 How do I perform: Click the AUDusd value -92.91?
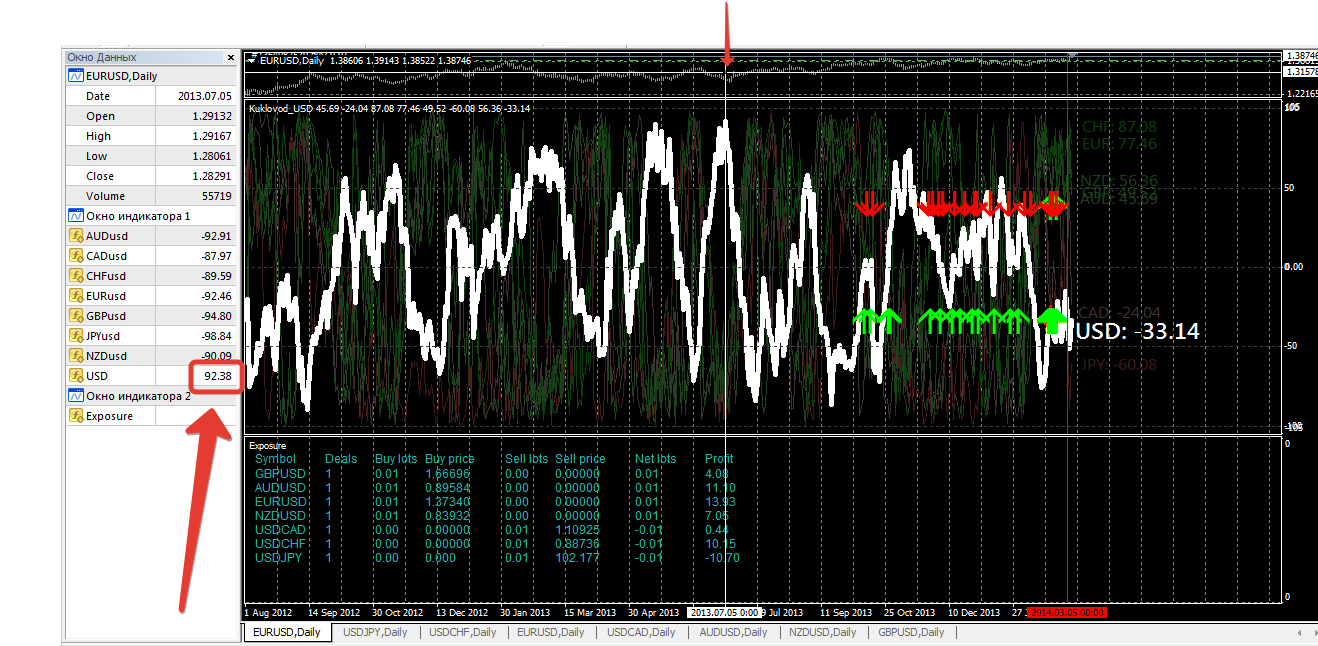point(216,236)
